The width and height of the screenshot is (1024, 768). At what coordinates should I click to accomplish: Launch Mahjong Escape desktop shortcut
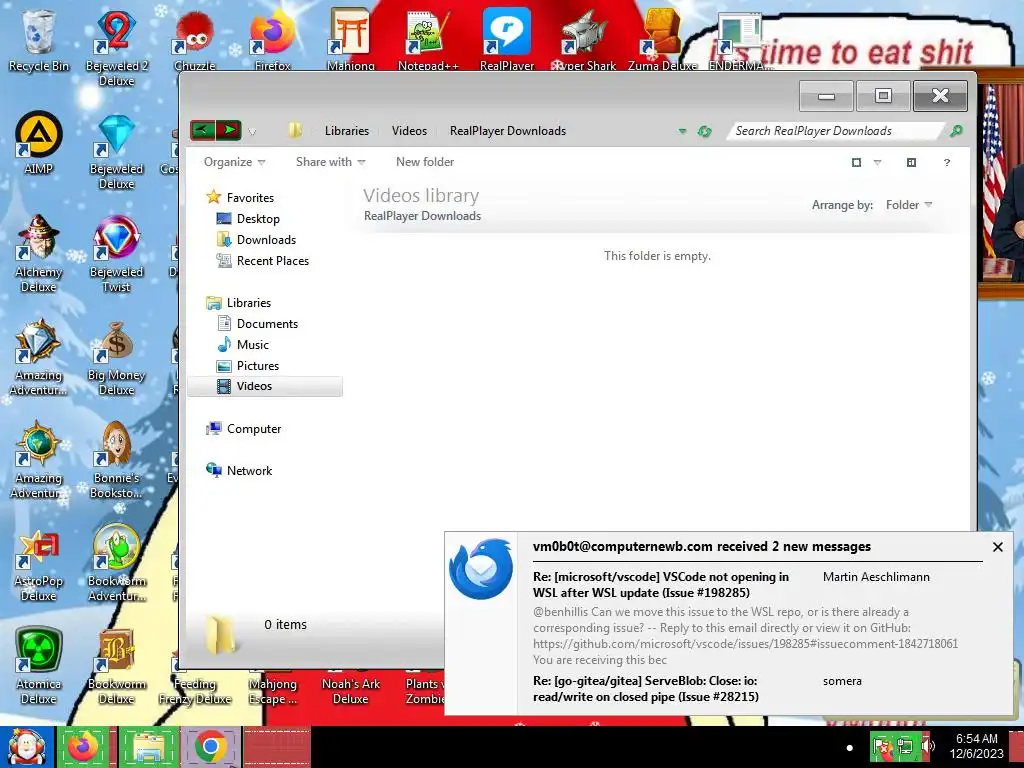click(272, 691)
